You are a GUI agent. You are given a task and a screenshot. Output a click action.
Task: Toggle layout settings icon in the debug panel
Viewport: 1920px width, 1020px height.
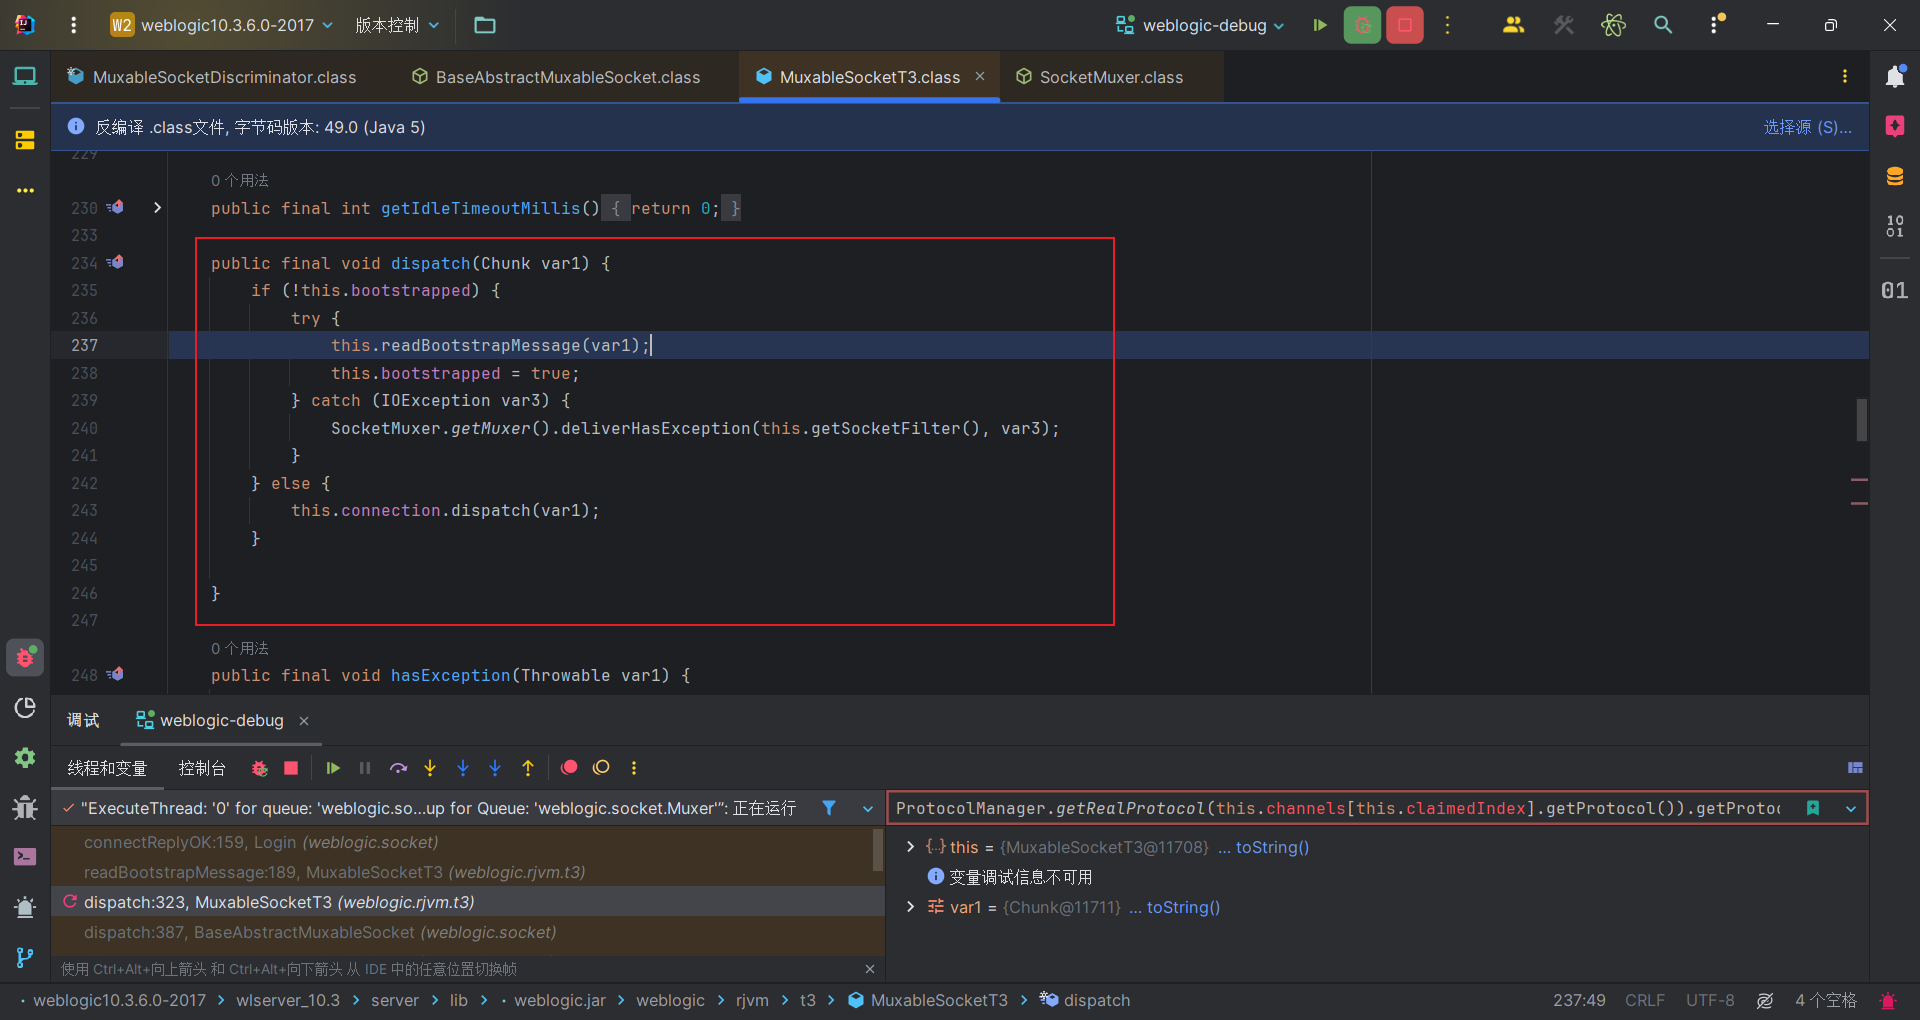click(x=1855, y=768)
